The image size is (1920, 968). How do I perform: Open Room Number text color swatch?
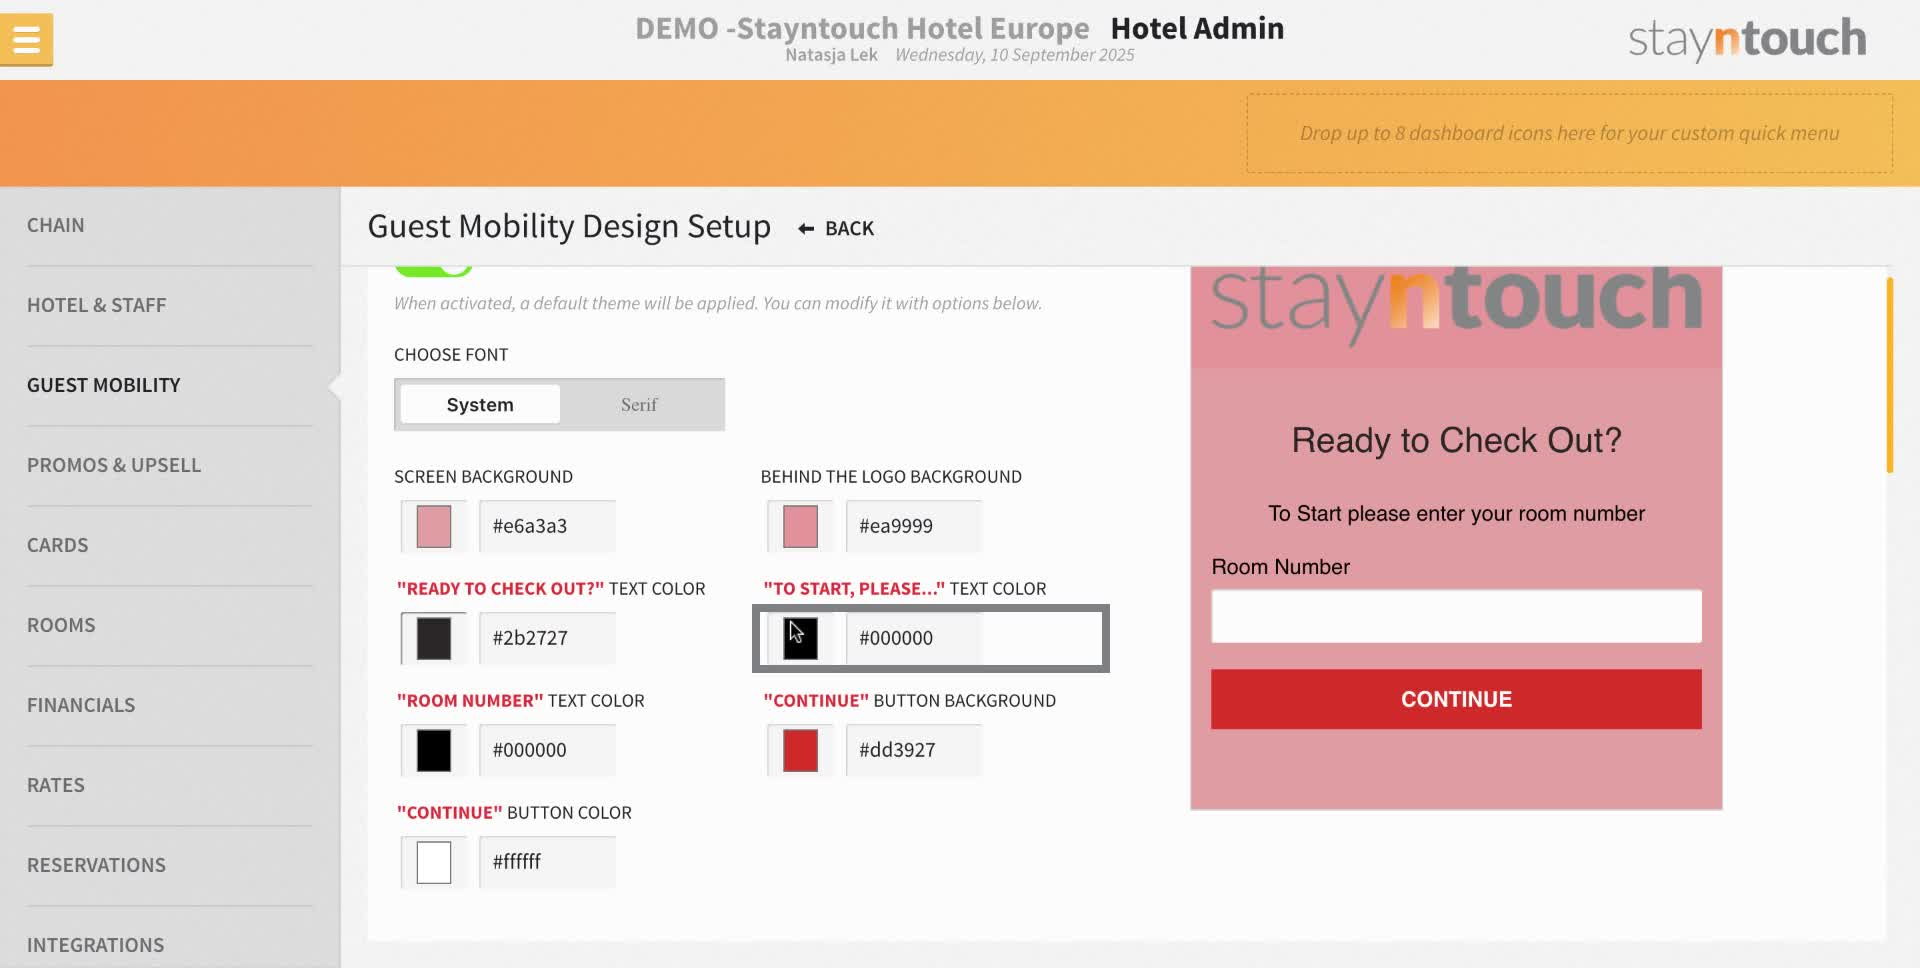(434, 750)
